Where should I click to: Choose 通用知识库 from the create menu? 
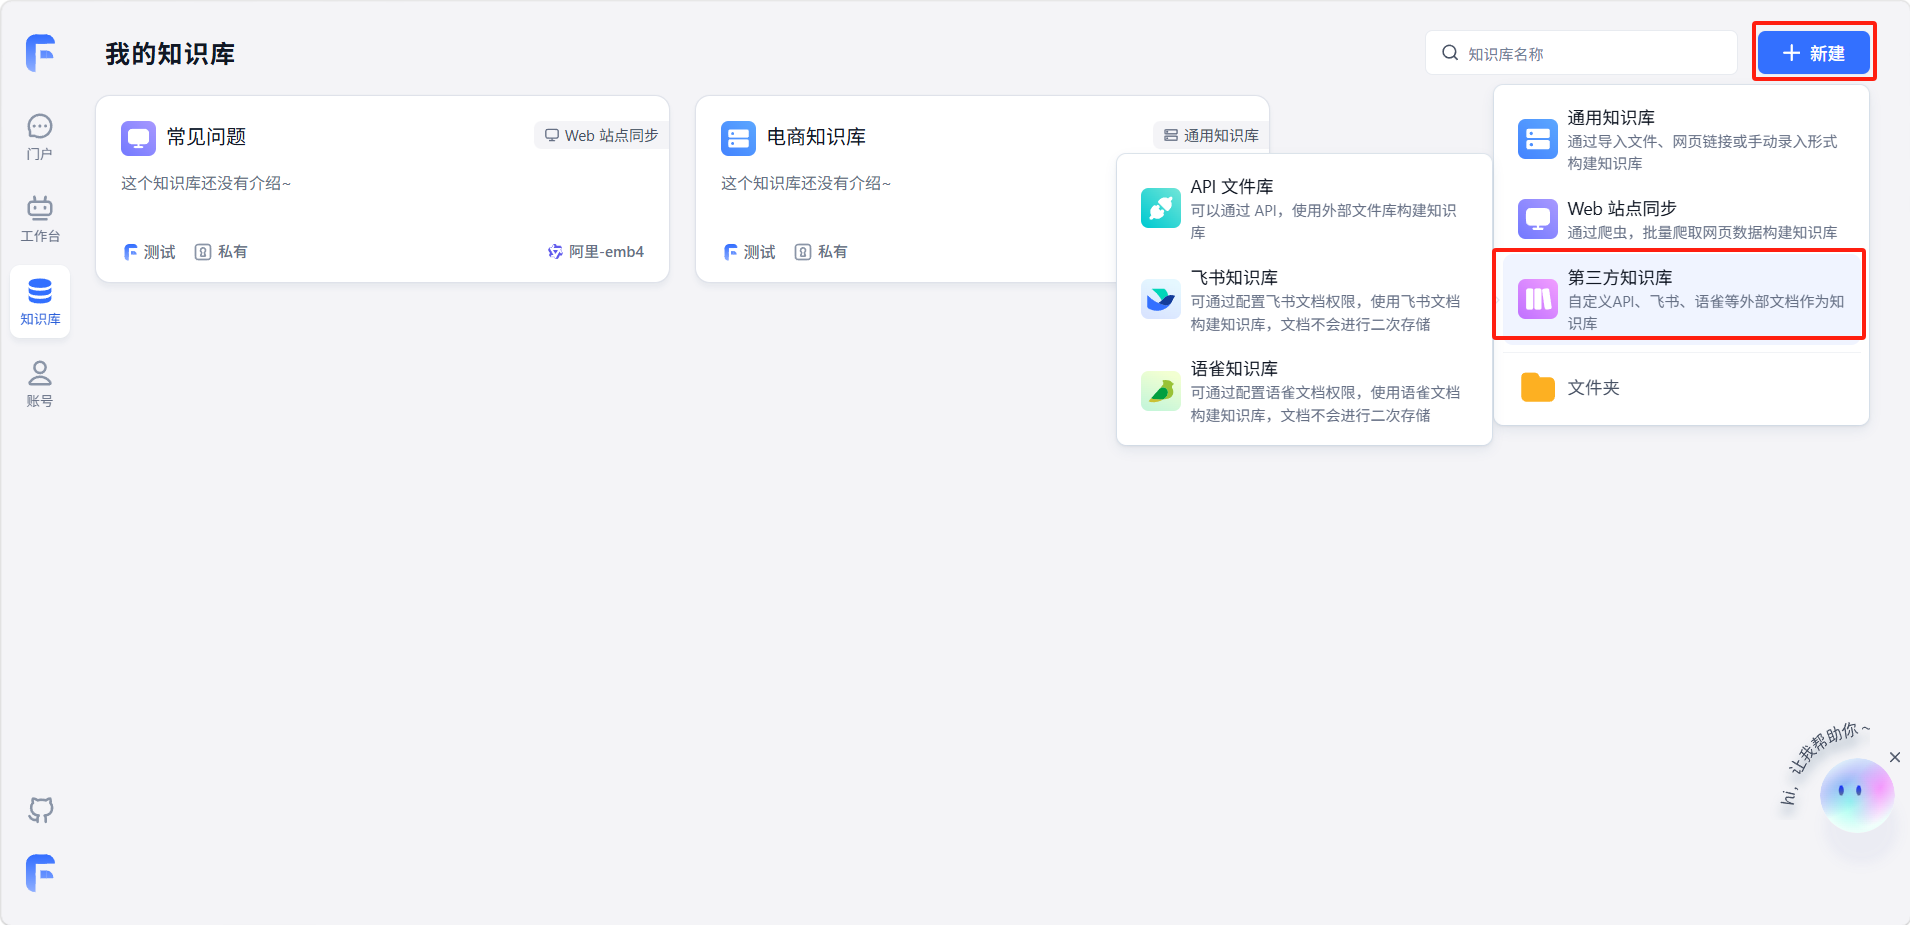click(1680, 139)
